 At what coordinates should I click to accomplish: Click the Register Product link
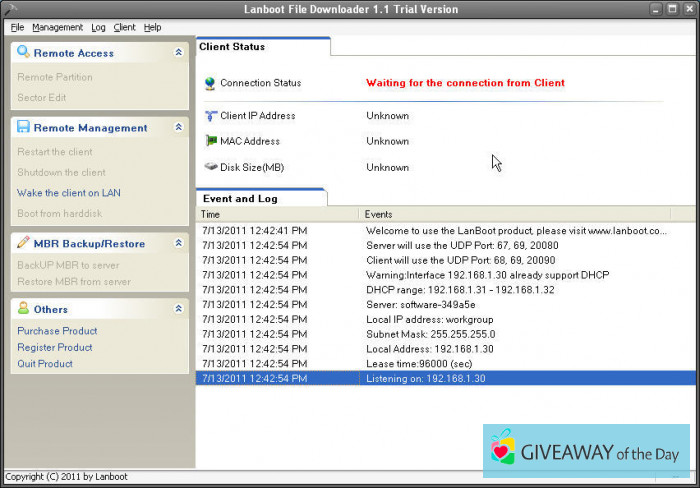coord(55,347)
